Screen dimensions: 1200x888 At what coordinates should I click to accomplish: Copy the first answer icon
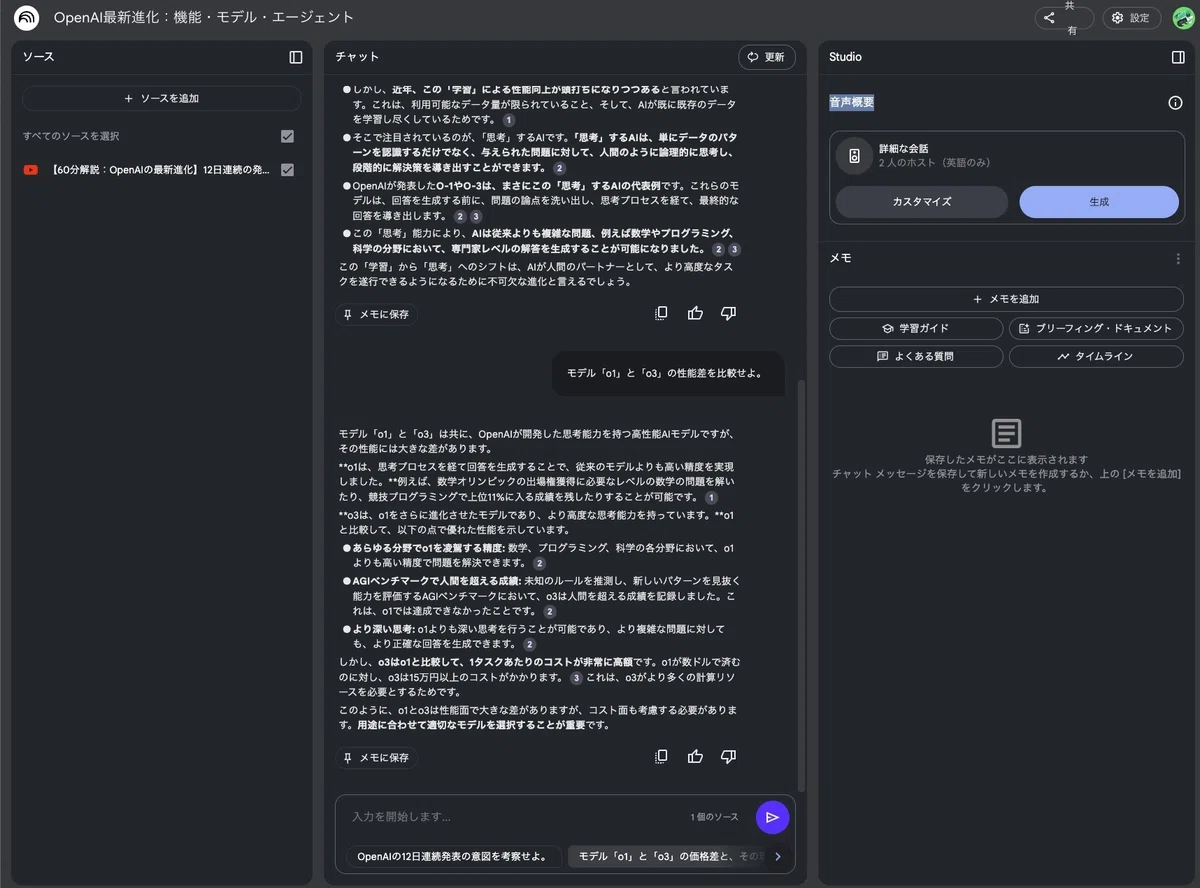click(661, 313)
